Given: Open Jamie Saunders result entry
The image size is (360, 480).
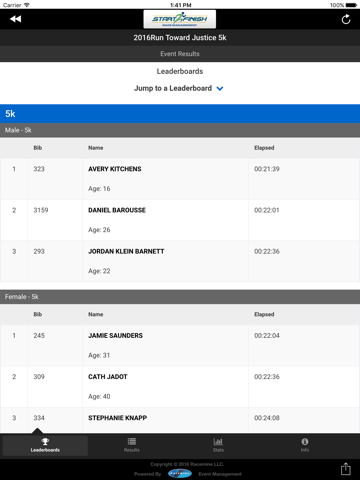Looking at the screenshot, I should click(180, 346).
